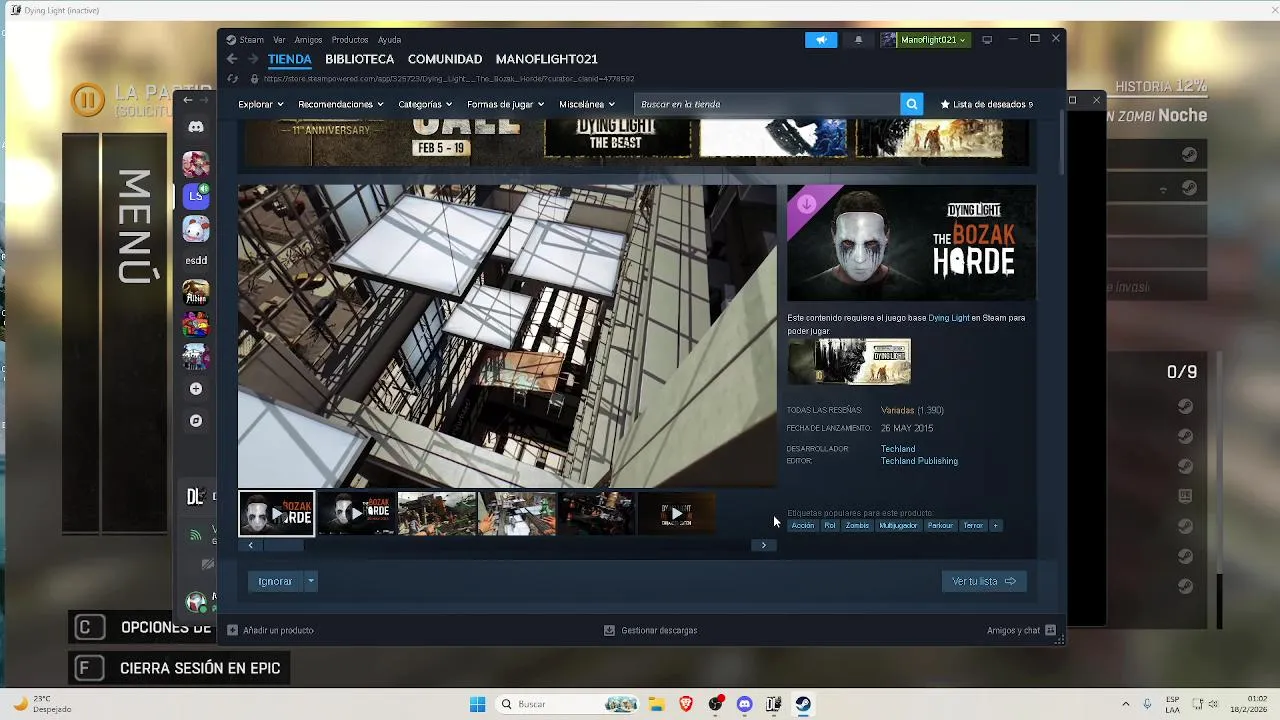Viewport: 1280px width, 720px height.
Task: Show more tags with plus button
Action: coord(995,525)
